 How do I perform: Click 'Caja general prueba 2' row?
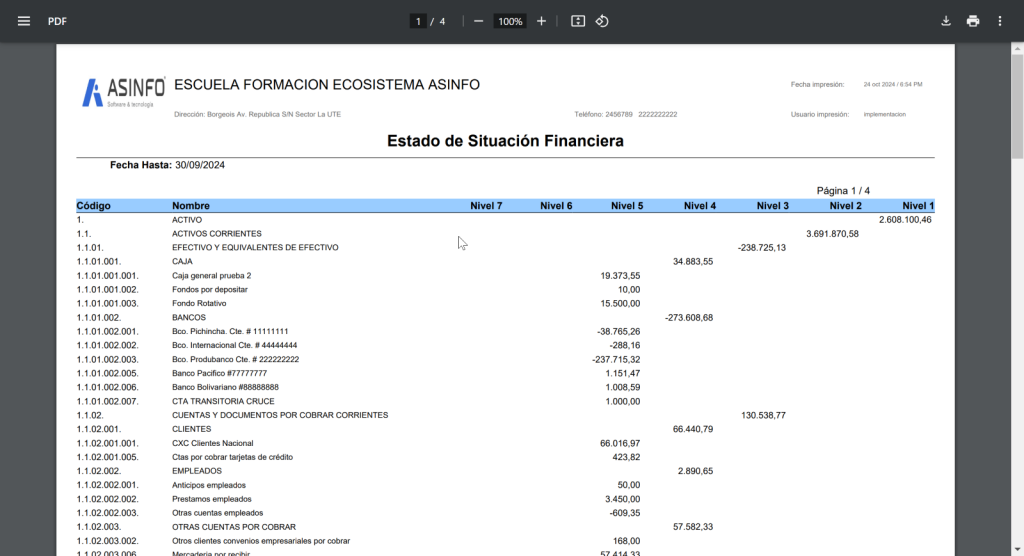pyautogui.click(x=212, y=276)
